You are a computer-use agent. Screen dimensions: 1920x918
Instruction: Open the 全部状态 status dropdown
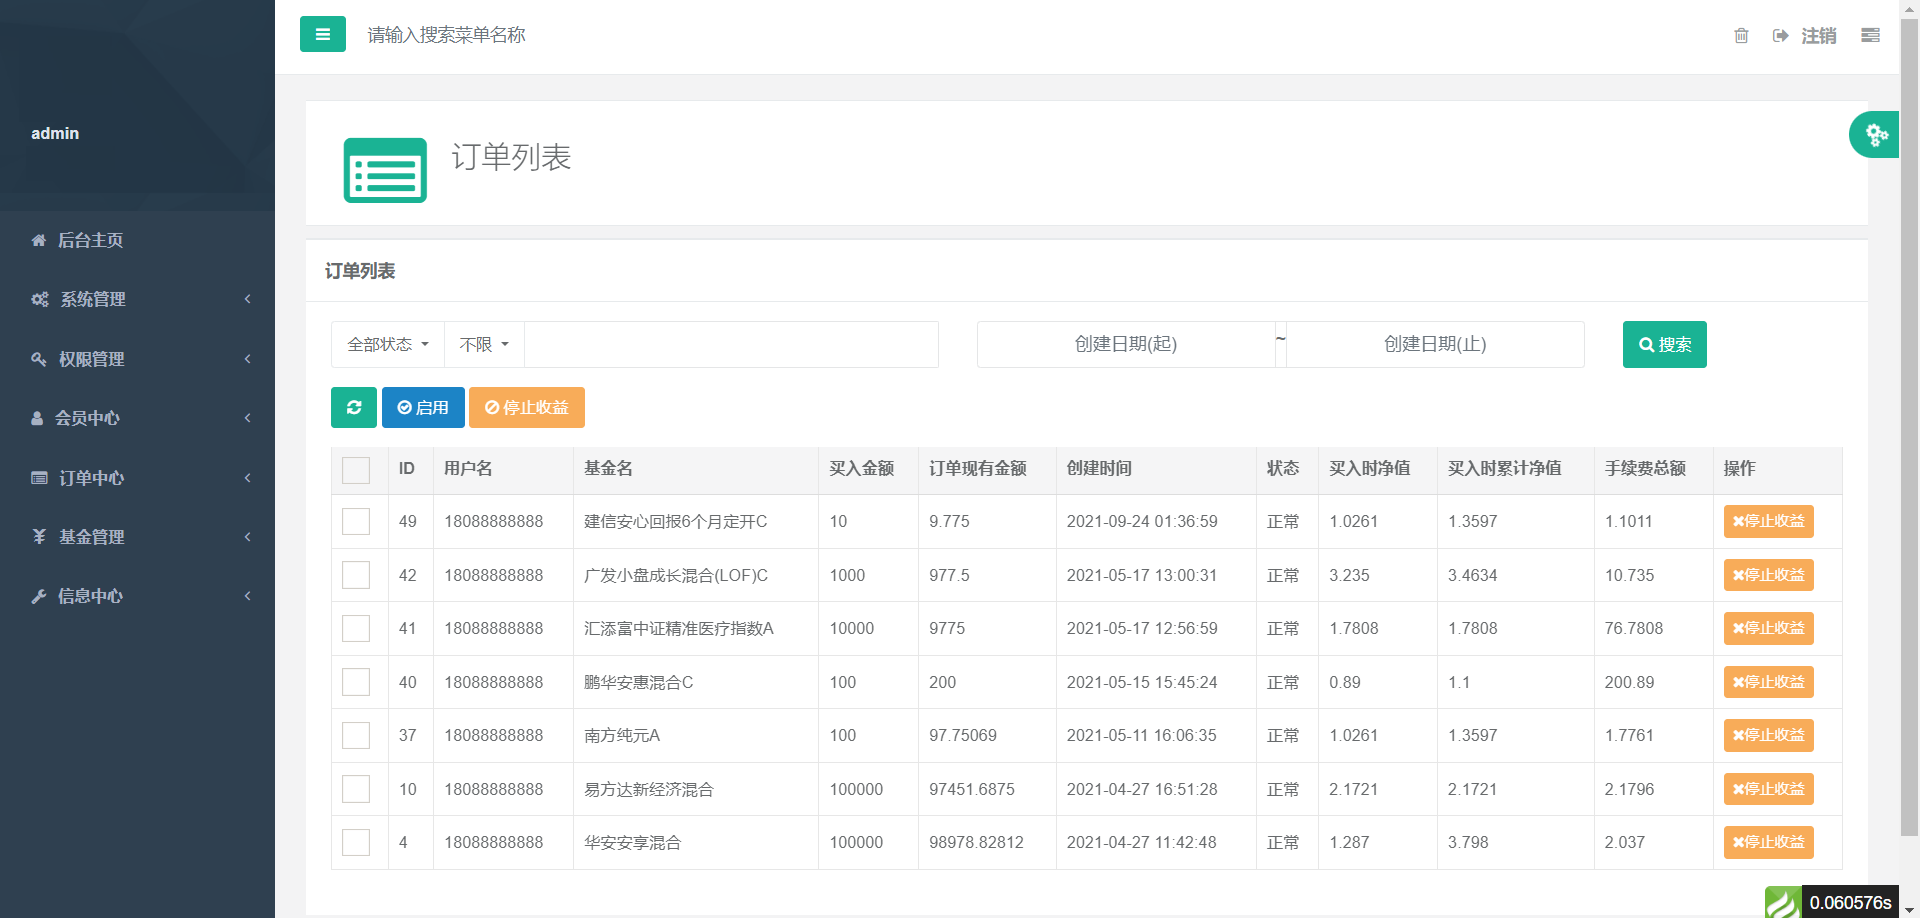click(x=387, y=345)
